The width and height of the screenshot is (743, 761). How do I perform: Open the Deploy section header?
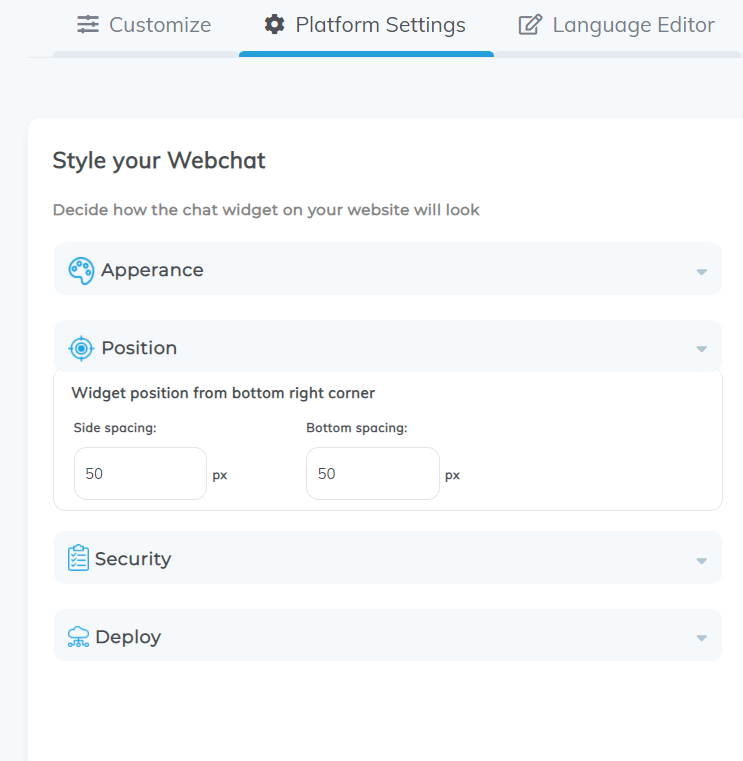pos(388,635)
